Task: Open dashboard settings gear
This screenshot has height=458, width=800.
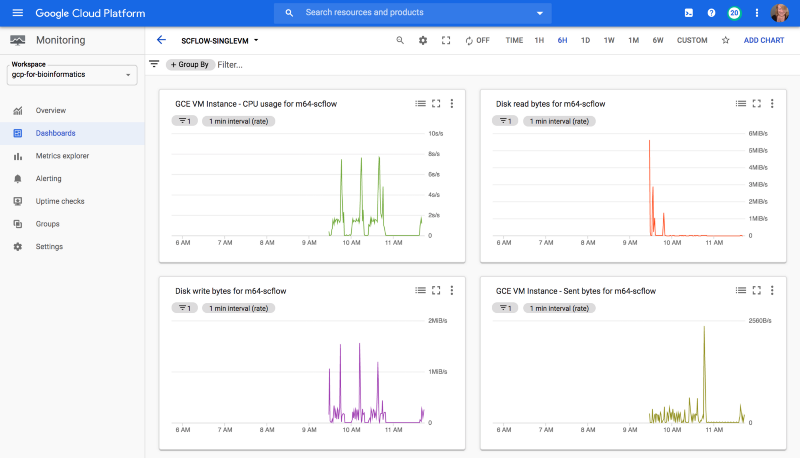Action: 423,40
